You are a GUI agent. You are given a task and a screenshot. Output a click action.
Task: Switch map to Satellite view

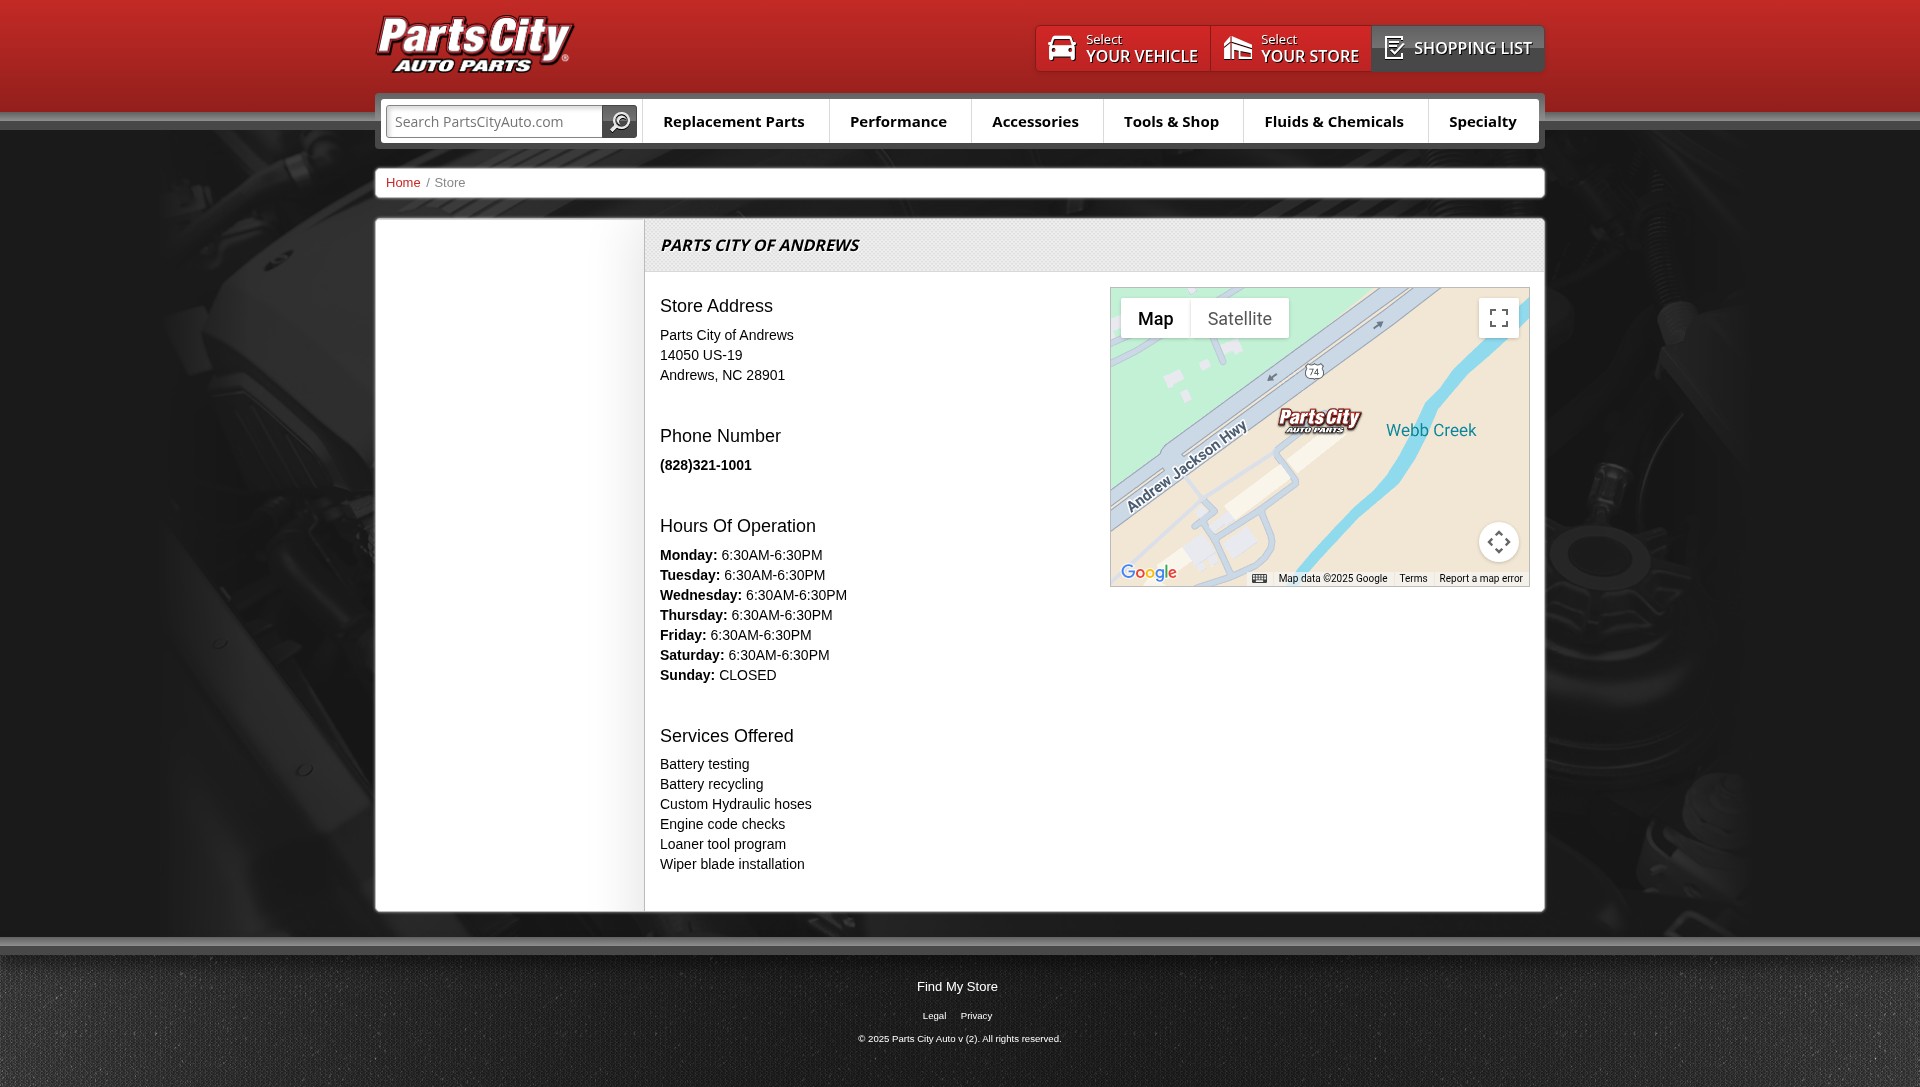coord(1239,318)
